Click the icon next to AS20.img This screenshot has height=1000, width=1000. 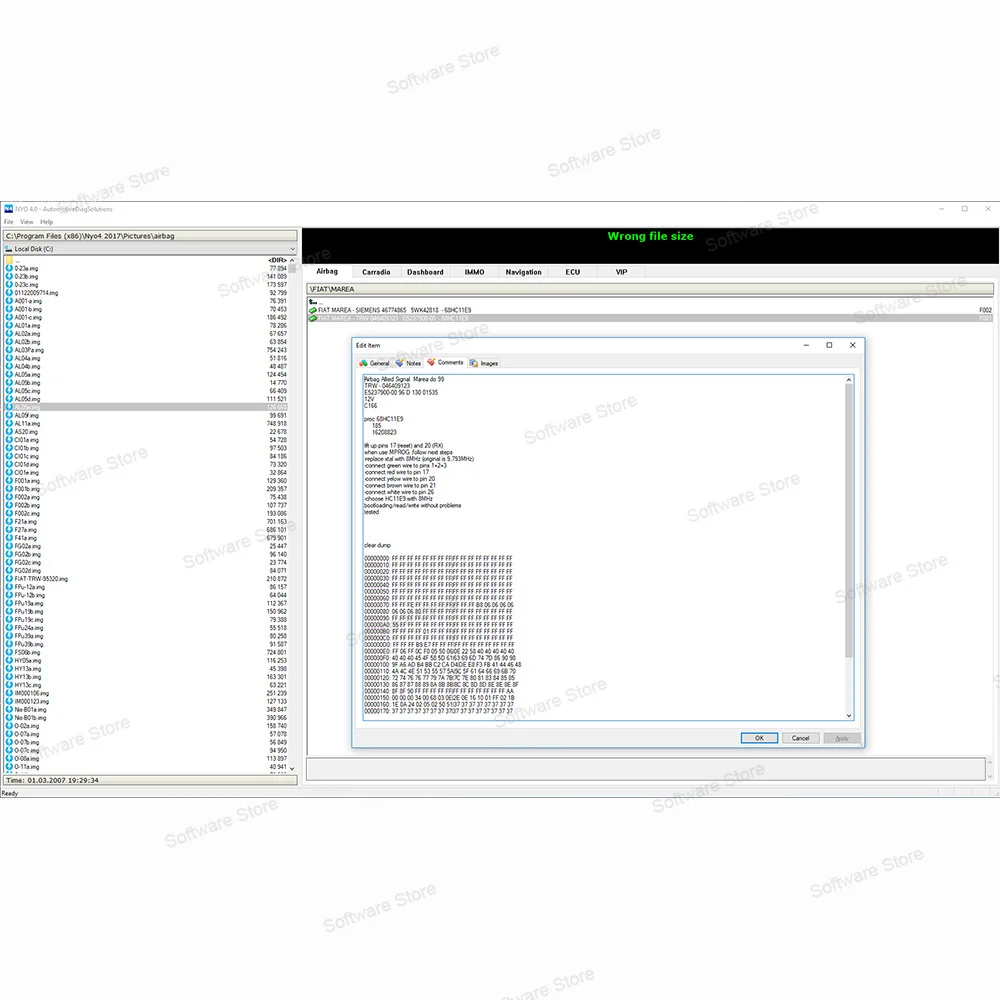(9, 432)
